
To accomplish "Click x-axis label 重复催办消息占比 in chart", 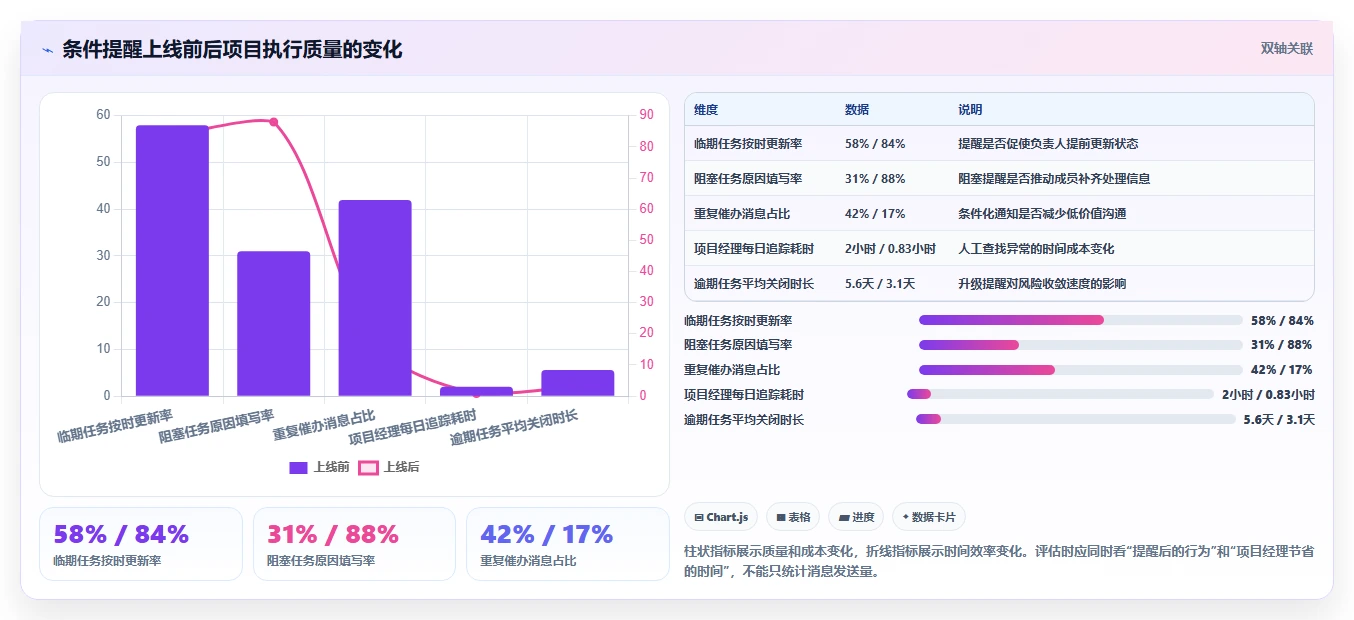I will pyautogui.click(x=324, y=426).
